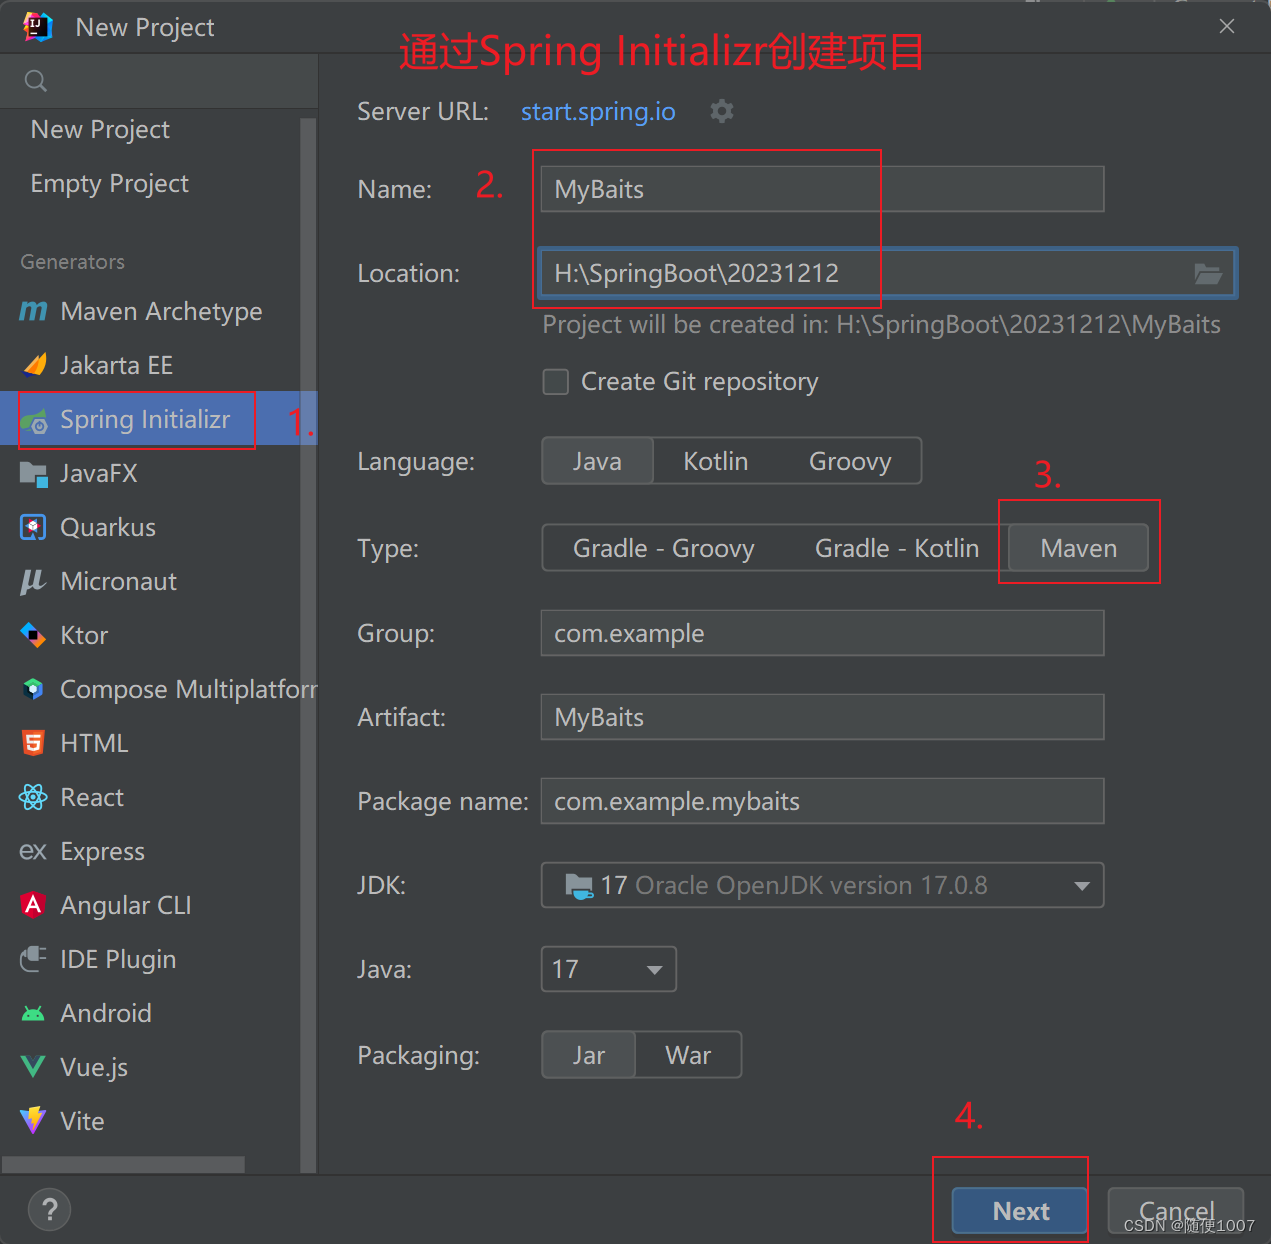Open the Java version dropdown
The width and height of the screenshot is (1271, 1244).
tap(608, 969)
